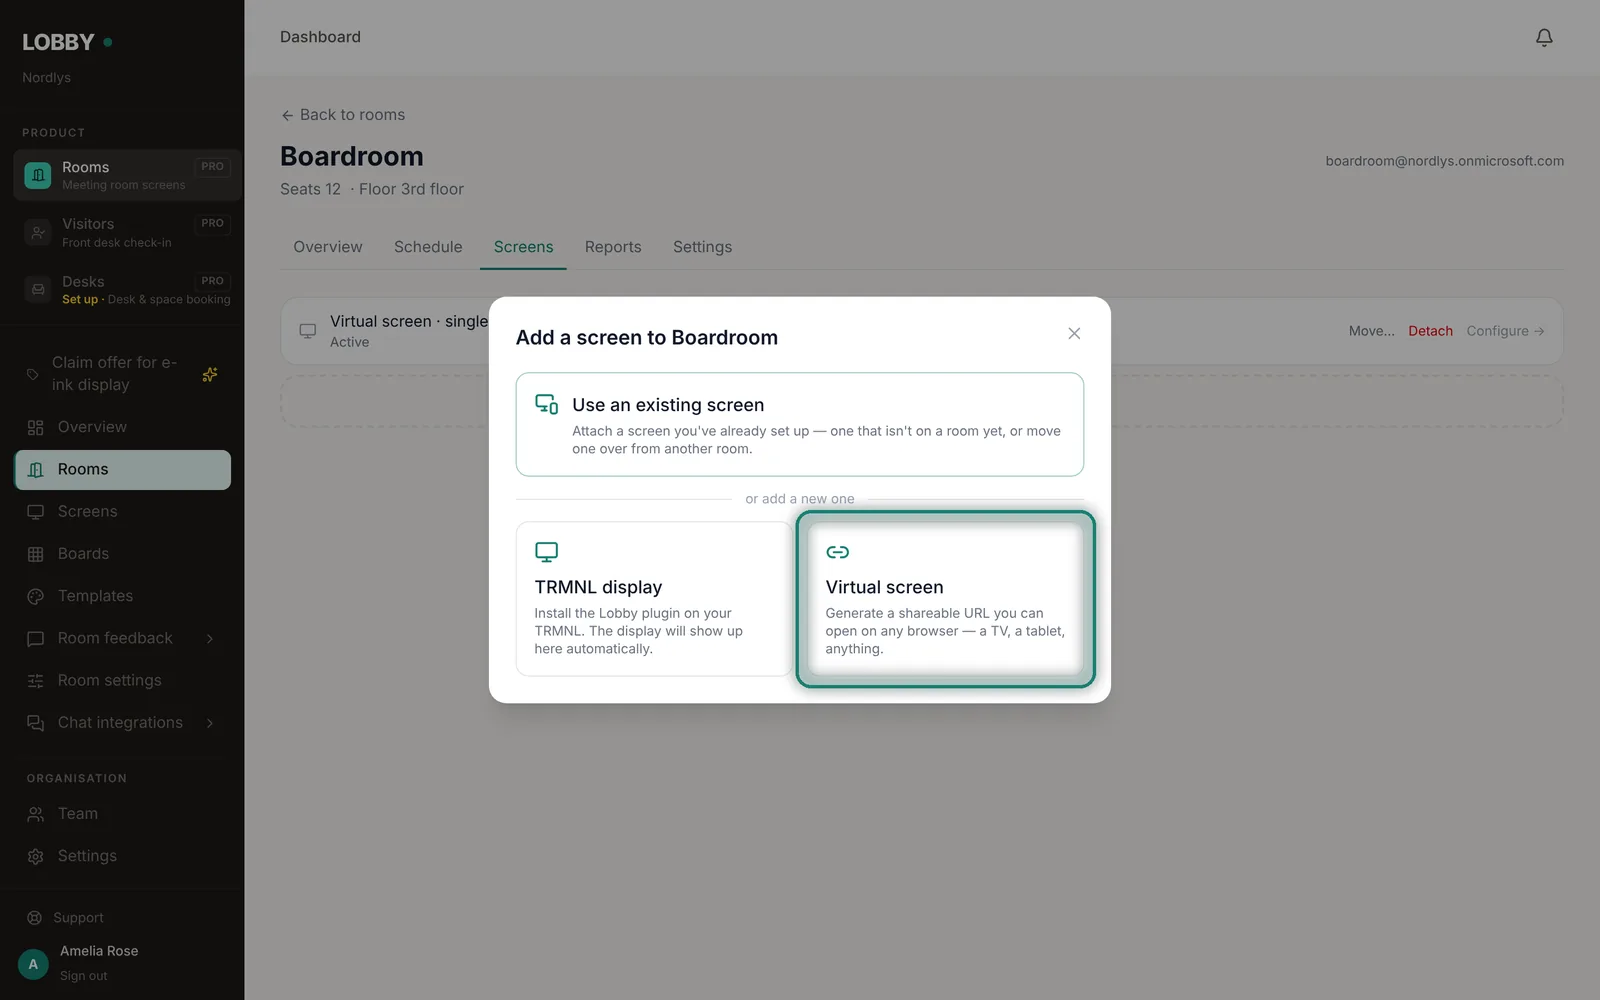Expand the Room feedback submenu chevron

[x=210, y=639]
